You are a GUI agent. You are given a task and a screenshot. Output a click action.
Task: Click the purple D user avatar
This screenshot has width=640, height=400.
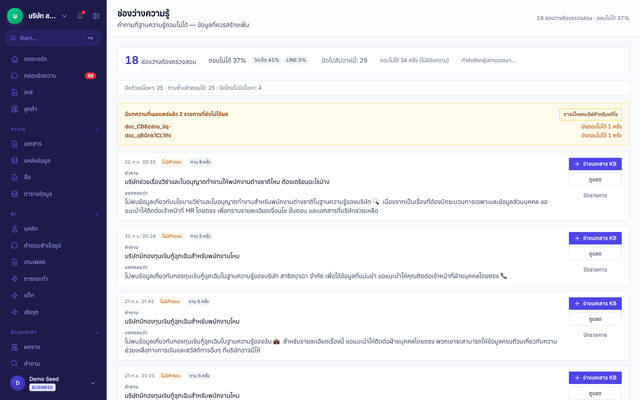click(18, 383)
